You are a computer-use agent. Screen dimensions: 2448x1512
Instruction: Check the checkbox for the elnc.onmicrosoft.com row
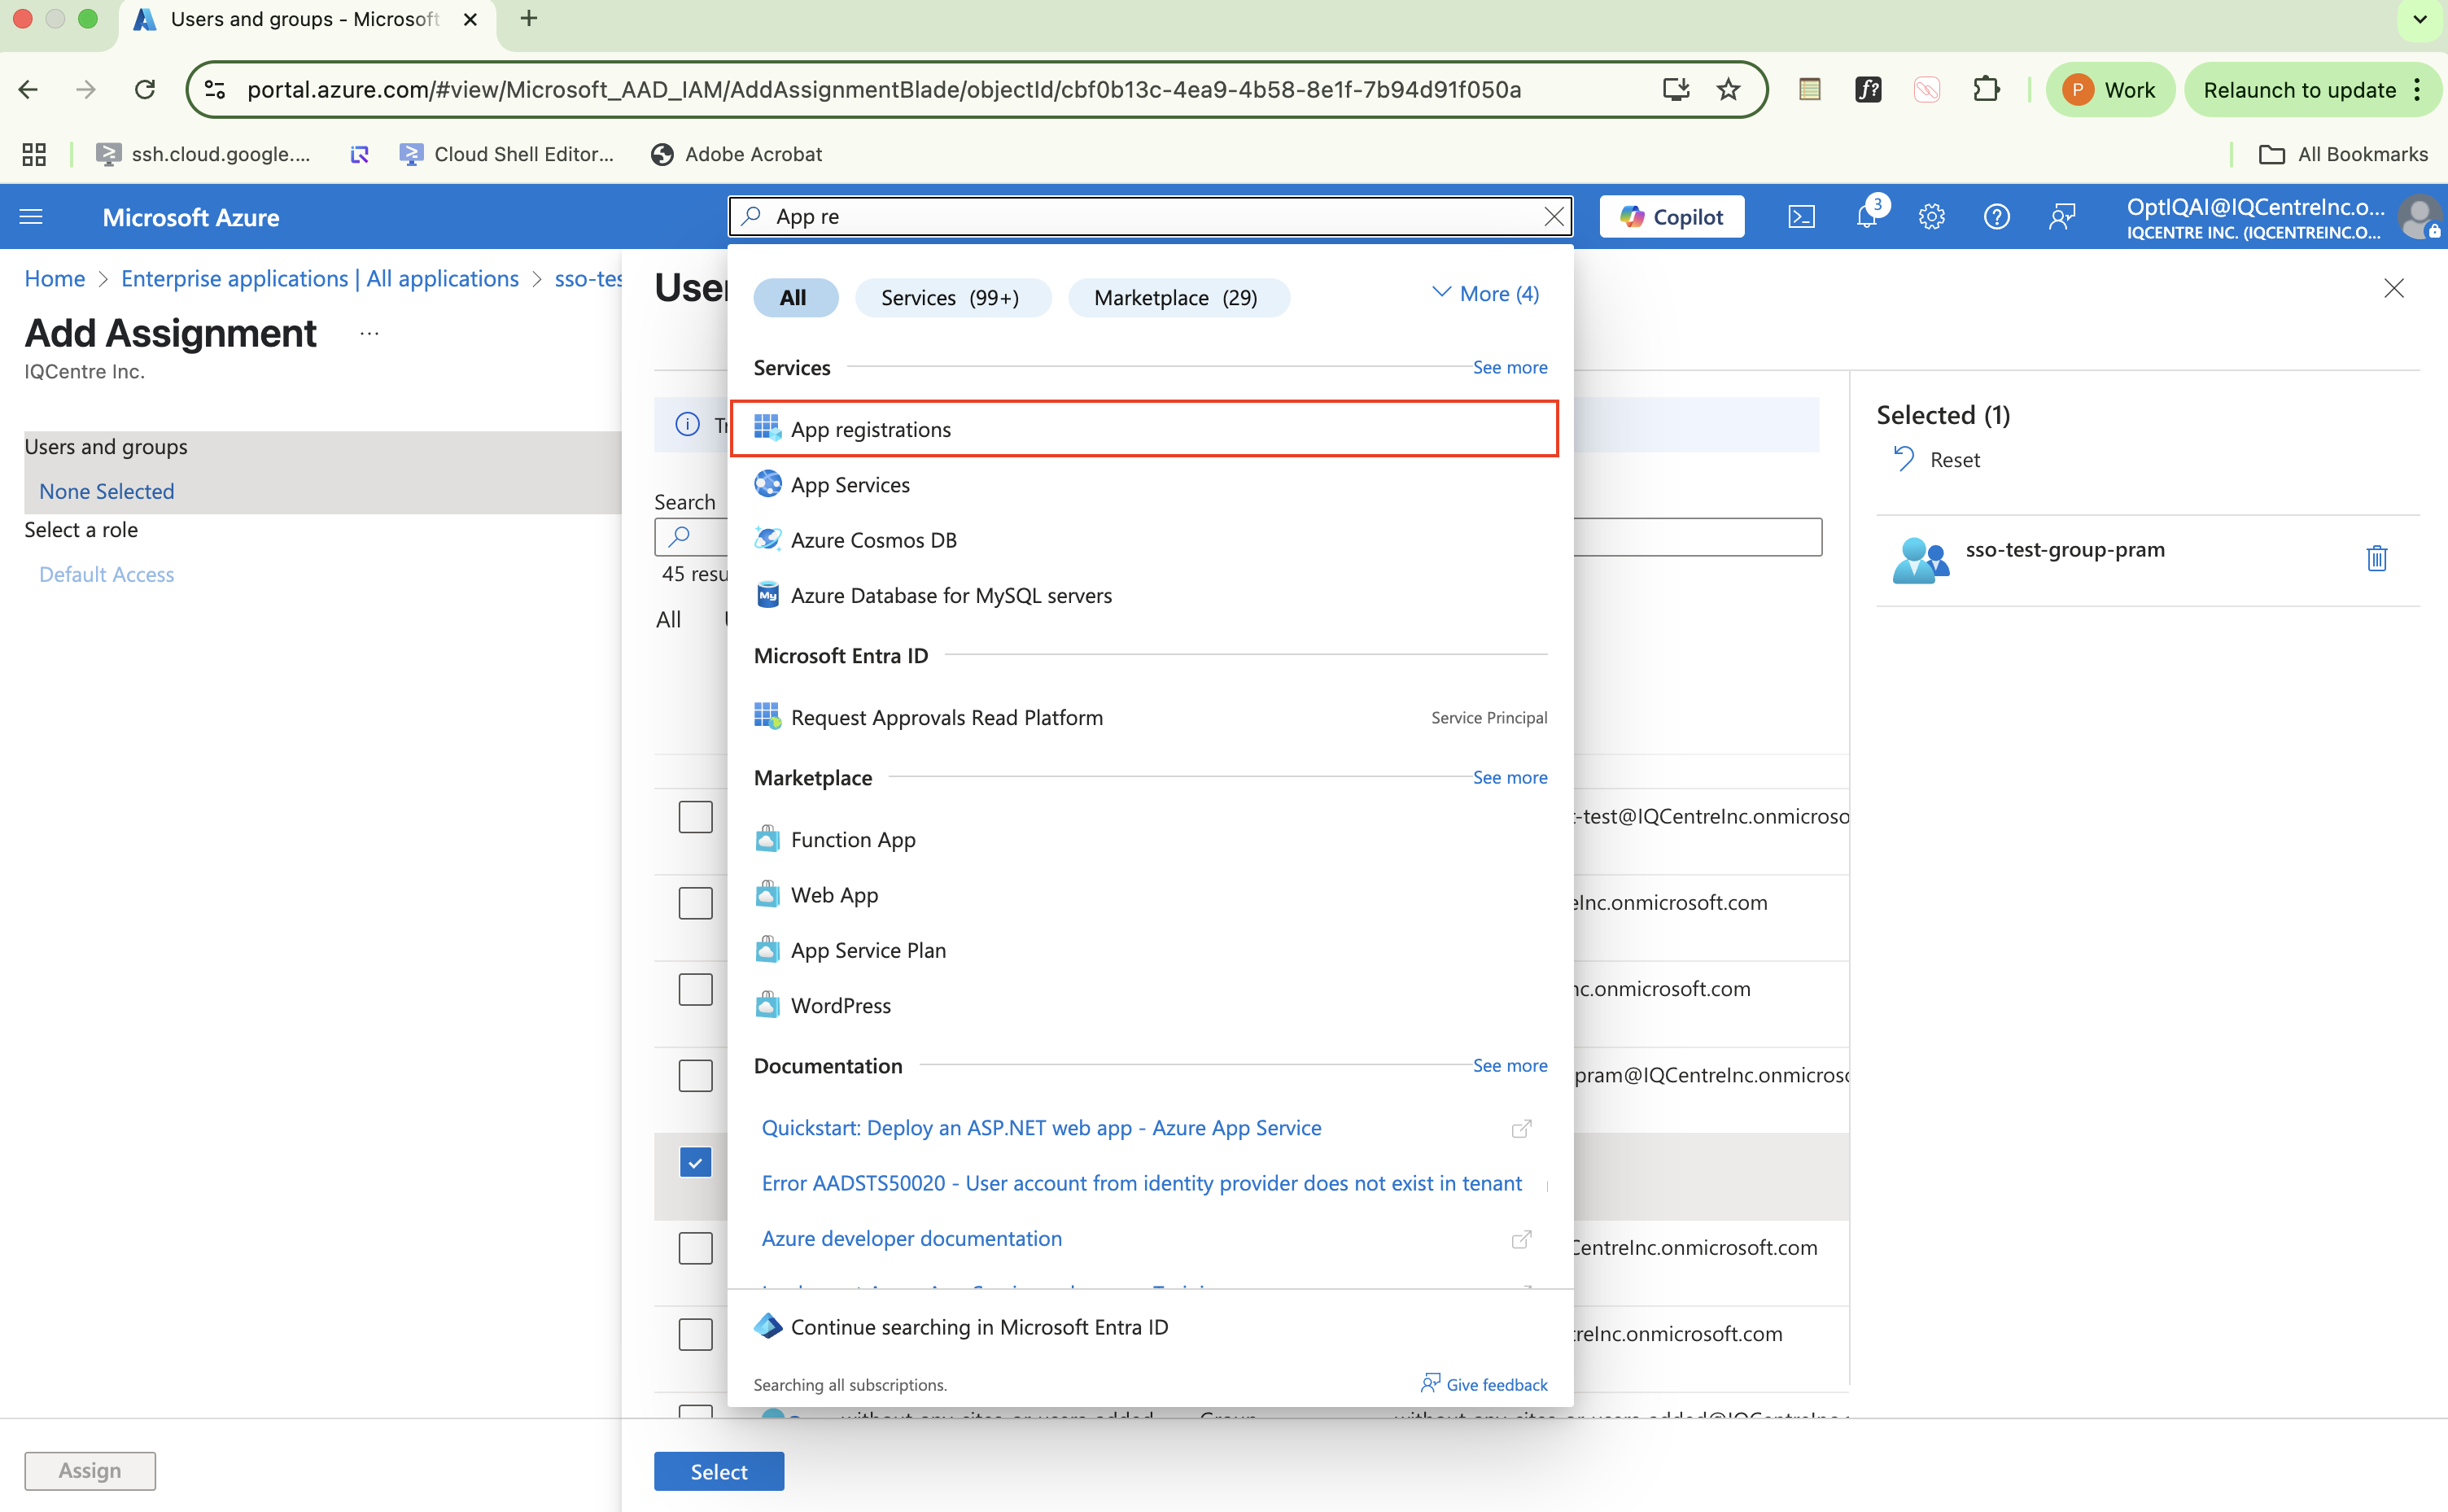(x=695, y=903)
